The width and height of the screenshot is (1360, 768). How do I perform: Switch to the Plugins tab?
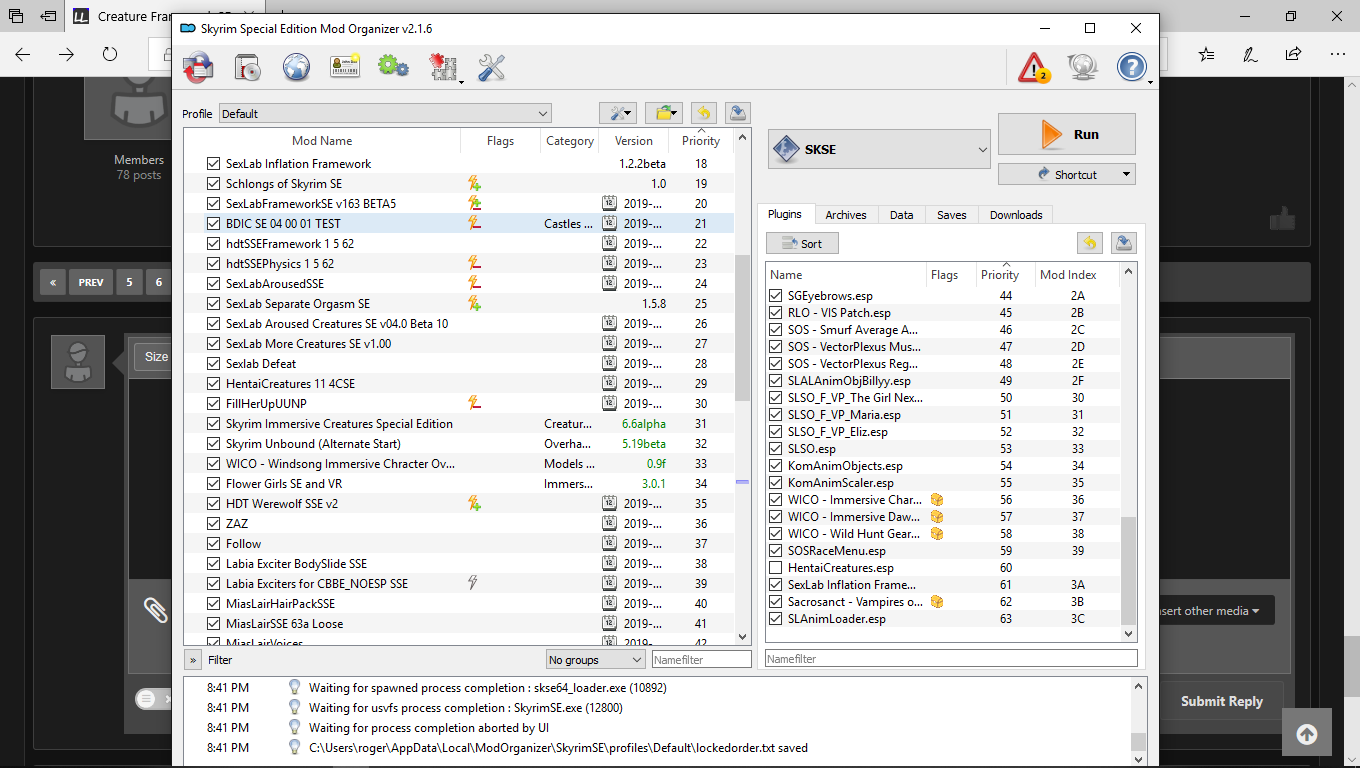point(785,215)
